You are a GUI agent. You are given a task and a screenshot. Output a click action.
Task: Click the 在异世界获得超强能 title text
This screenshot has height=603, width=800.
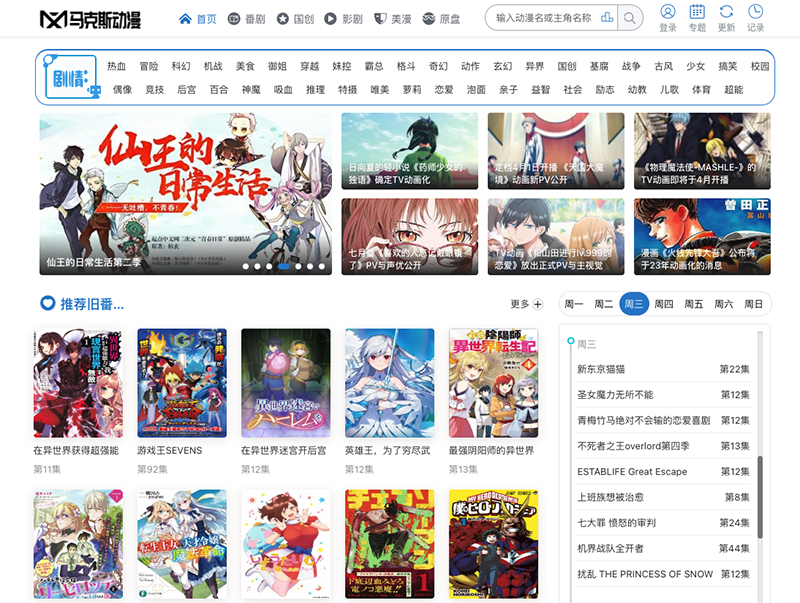click(76, 450)
